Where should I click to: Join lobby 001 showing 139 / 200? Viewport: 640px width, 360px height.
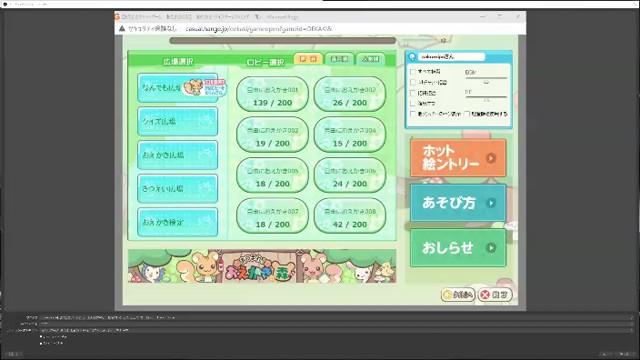coord(272,94)
